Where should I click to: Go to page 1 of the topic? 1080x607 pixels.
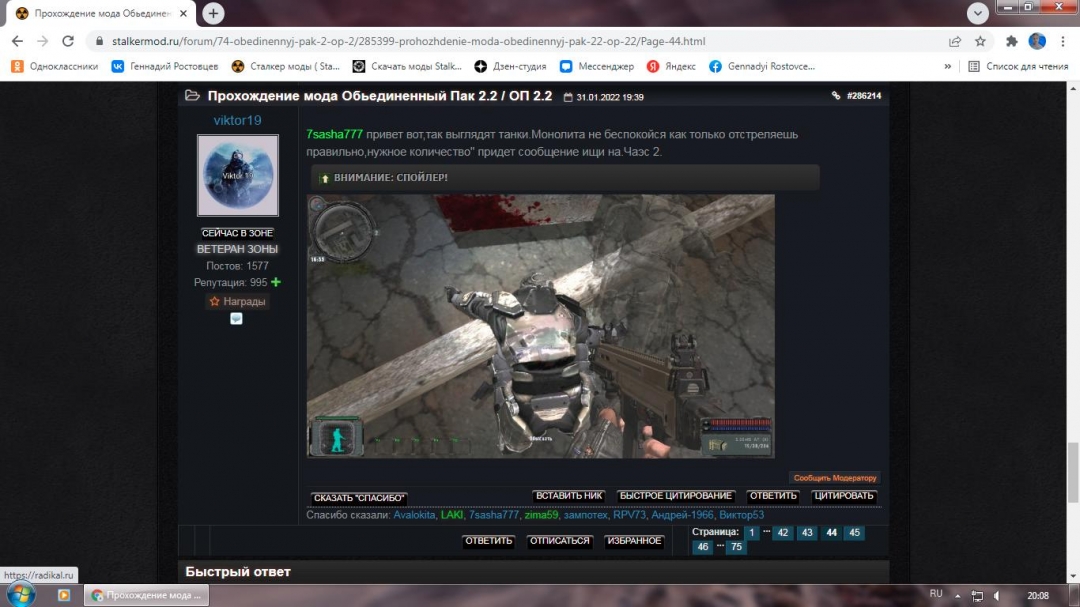(x=752, y=533)
